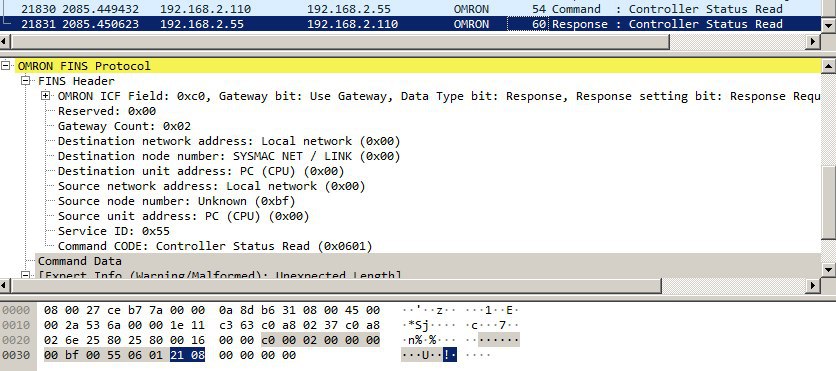Select Source network address field
Screen dimensions: 836x371
click(x=212, y=186)
